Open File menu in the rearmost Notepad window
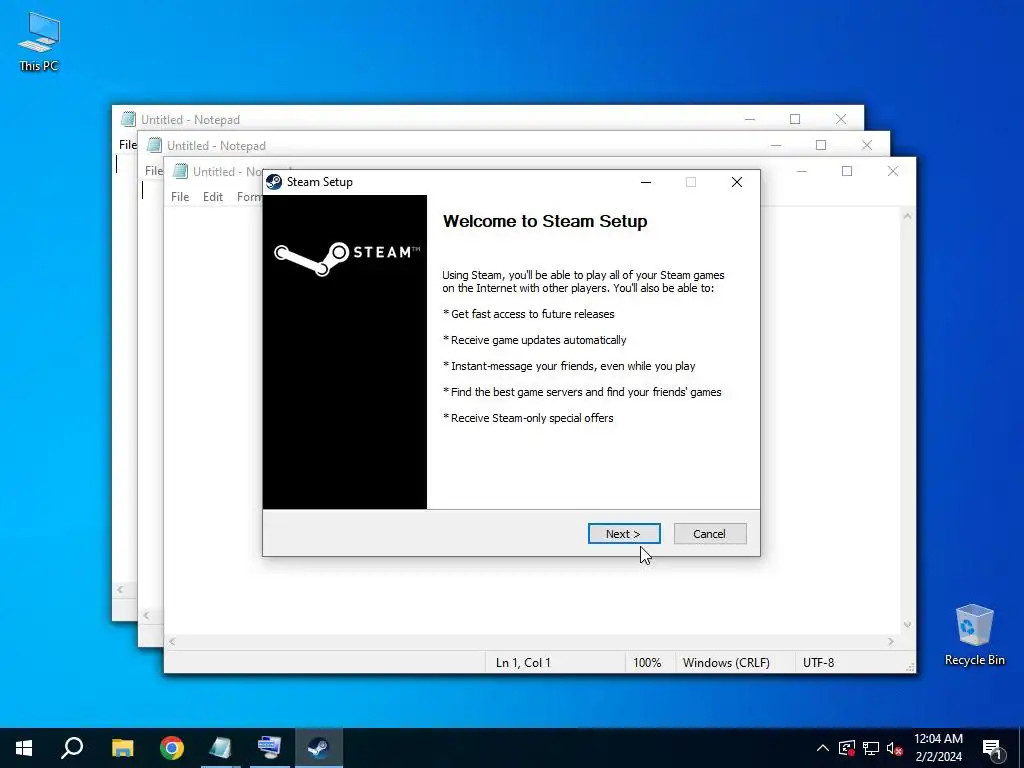Viewport: 1024px width, 768px height. point(127,144)
